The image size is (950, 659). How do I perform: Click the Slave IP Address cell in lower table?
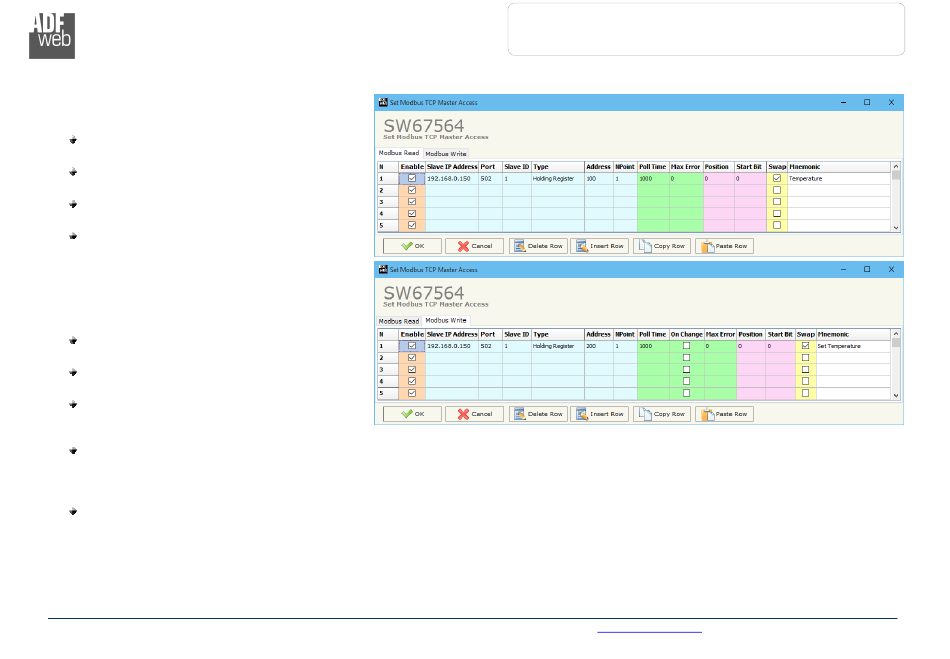451,346
